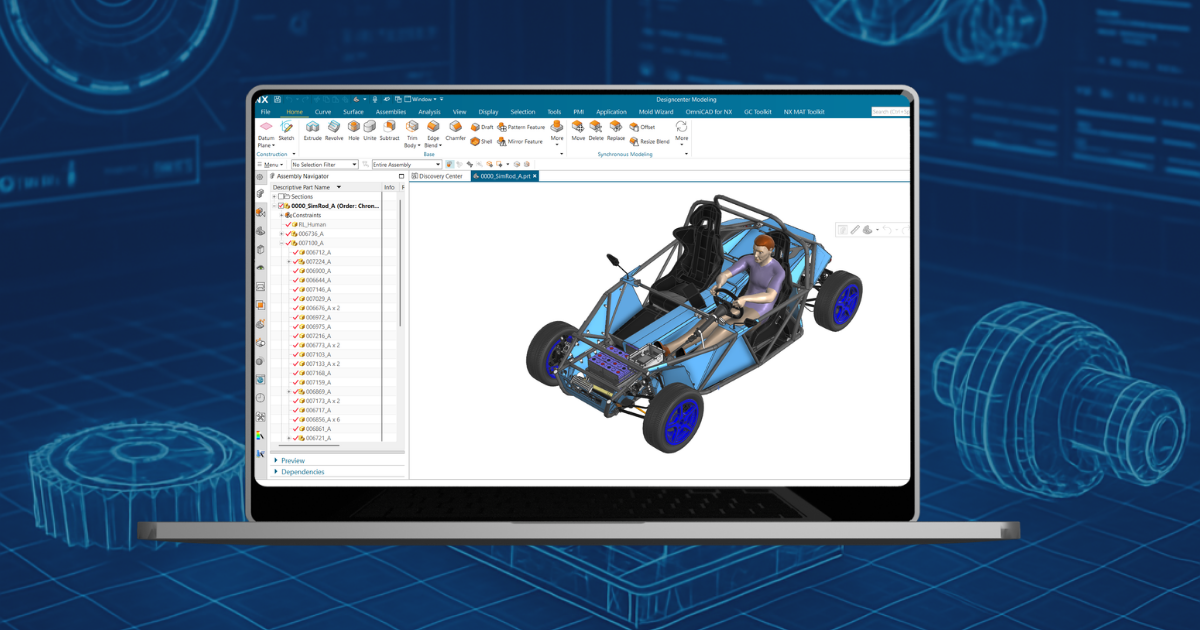Image resolution: width=1200 pixels, height=630 pixels.
Task: Choose the Shell feature
Action: [x=482, y=142]
